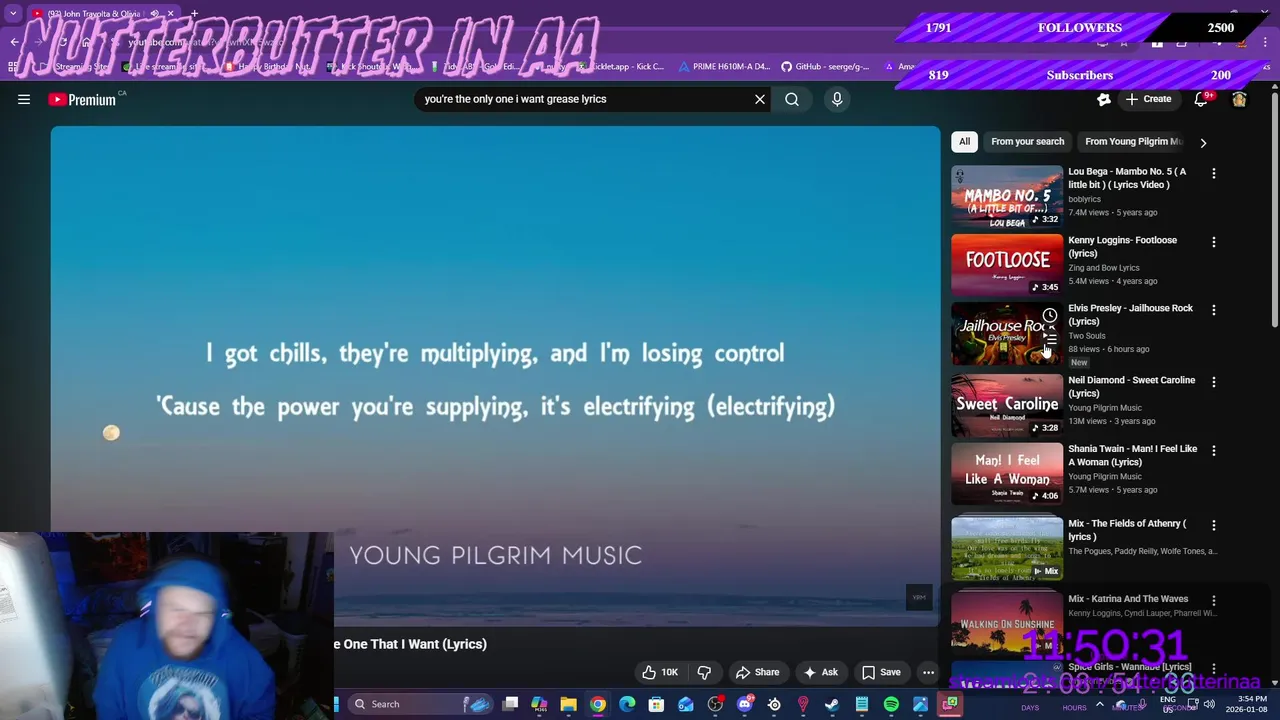Open the Lou Bega Mambo No. 5 thumbnail
1280x720 pixels.
pos(1007,197)
